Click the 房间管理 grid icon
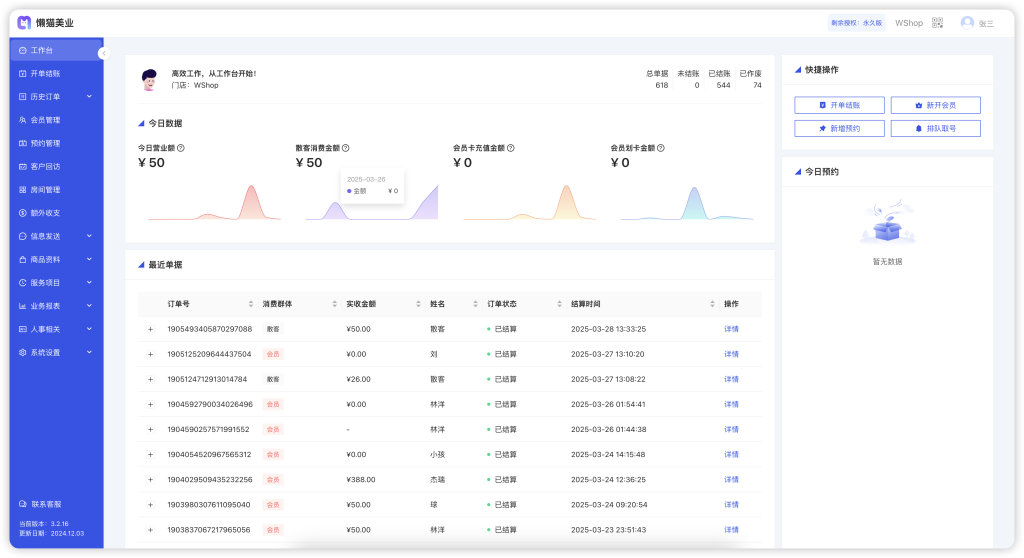 click(23, 189)
